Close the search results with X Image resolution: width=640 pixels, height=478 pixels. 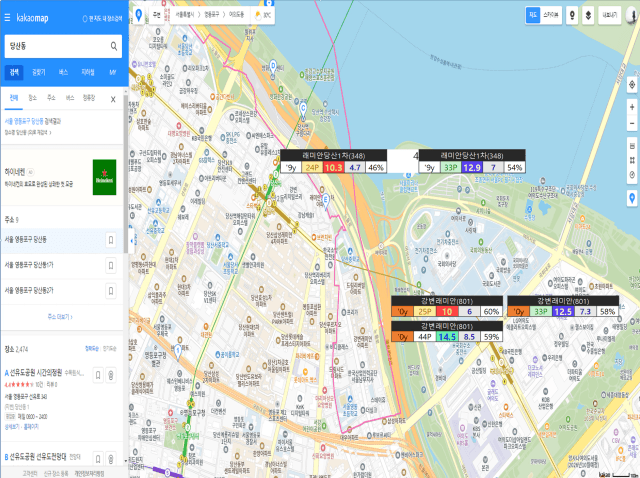pyautogui.click(x=113, y=99)
